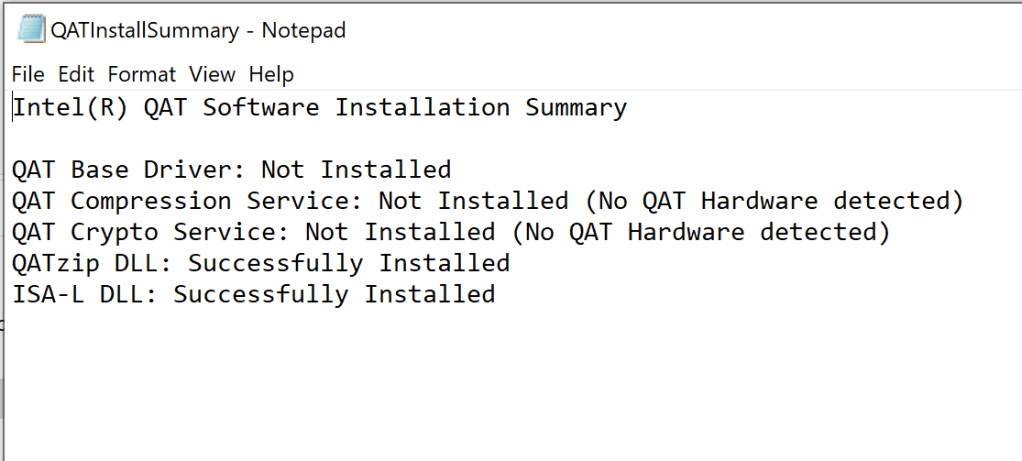Click the '(No QAT Hardware detected)' Compression note
This screenshot has width=1022, height=461.
(x=774, y=201)
